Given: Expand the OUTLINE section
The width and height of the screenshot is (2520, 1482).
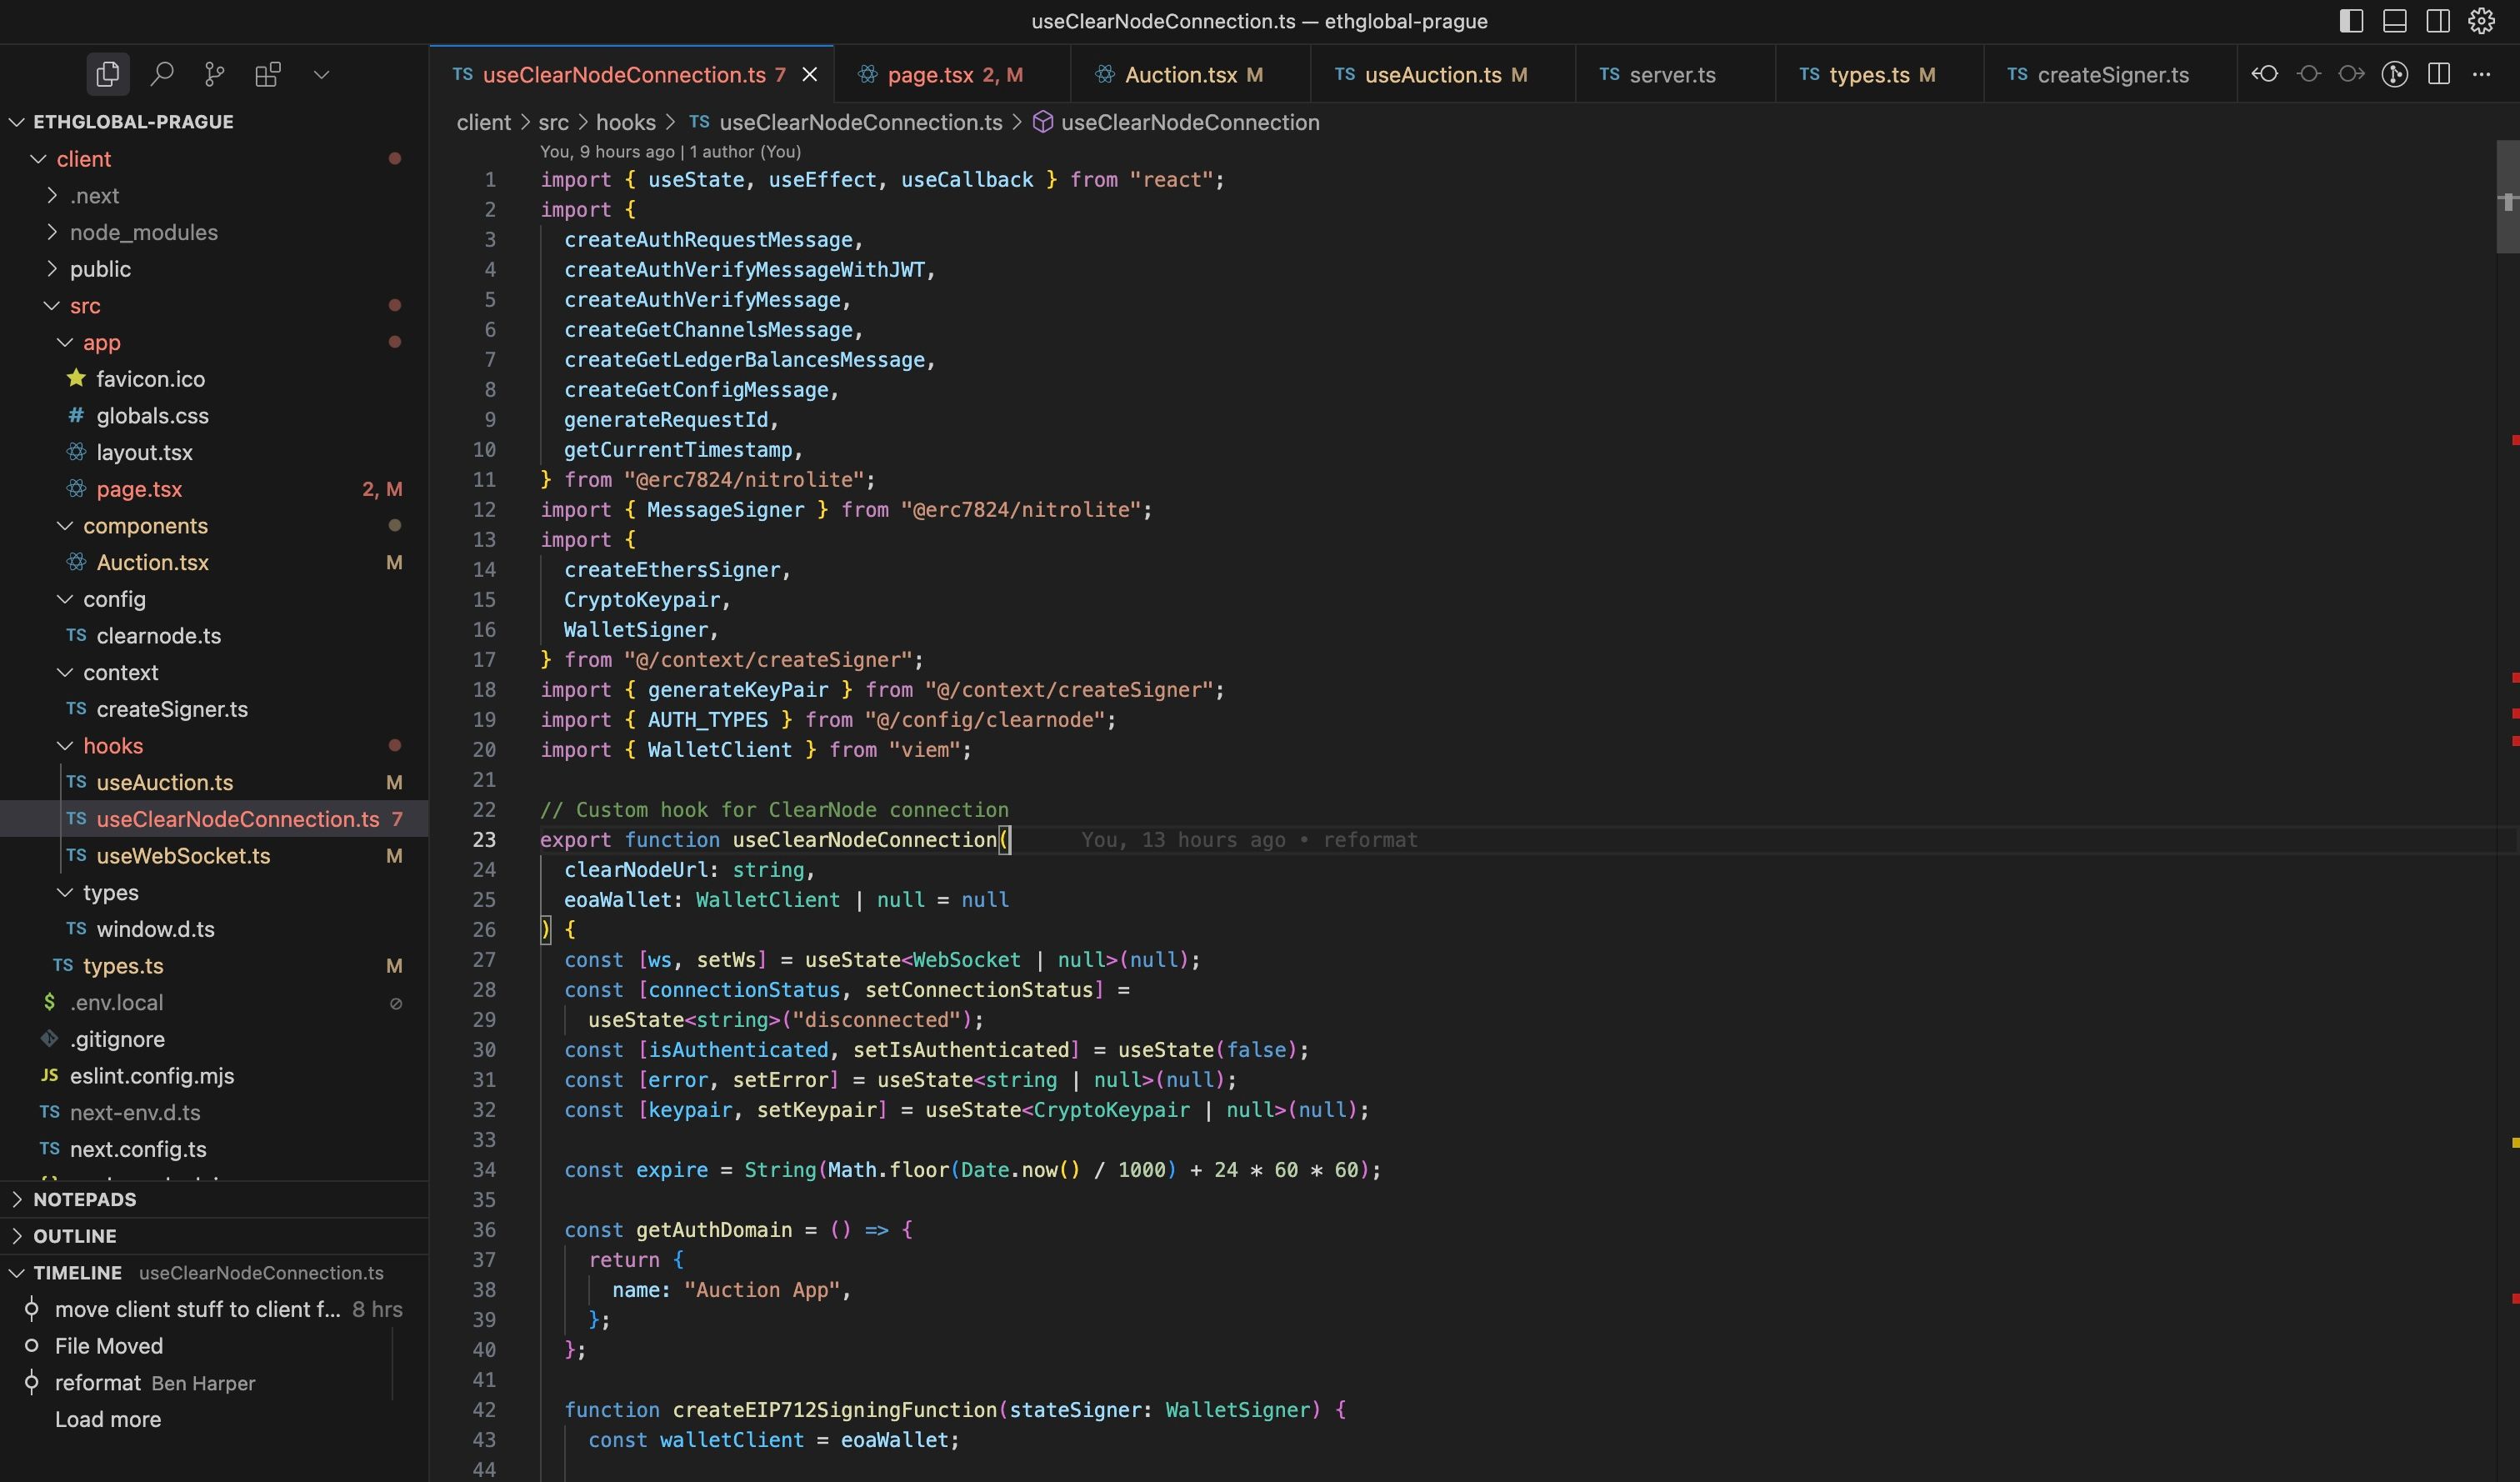Looking at the screenshot, I should tap(214, 1236).
